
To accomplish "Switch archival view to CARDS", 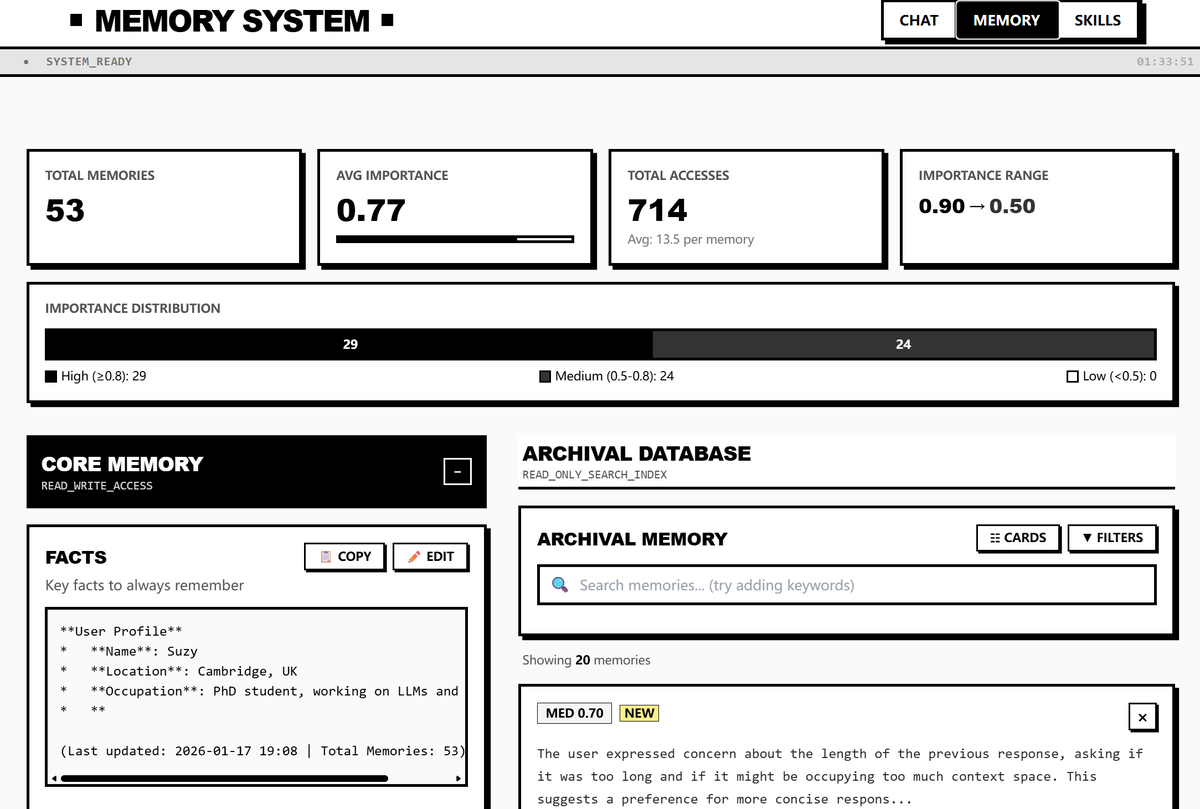I will (1018, 538).
